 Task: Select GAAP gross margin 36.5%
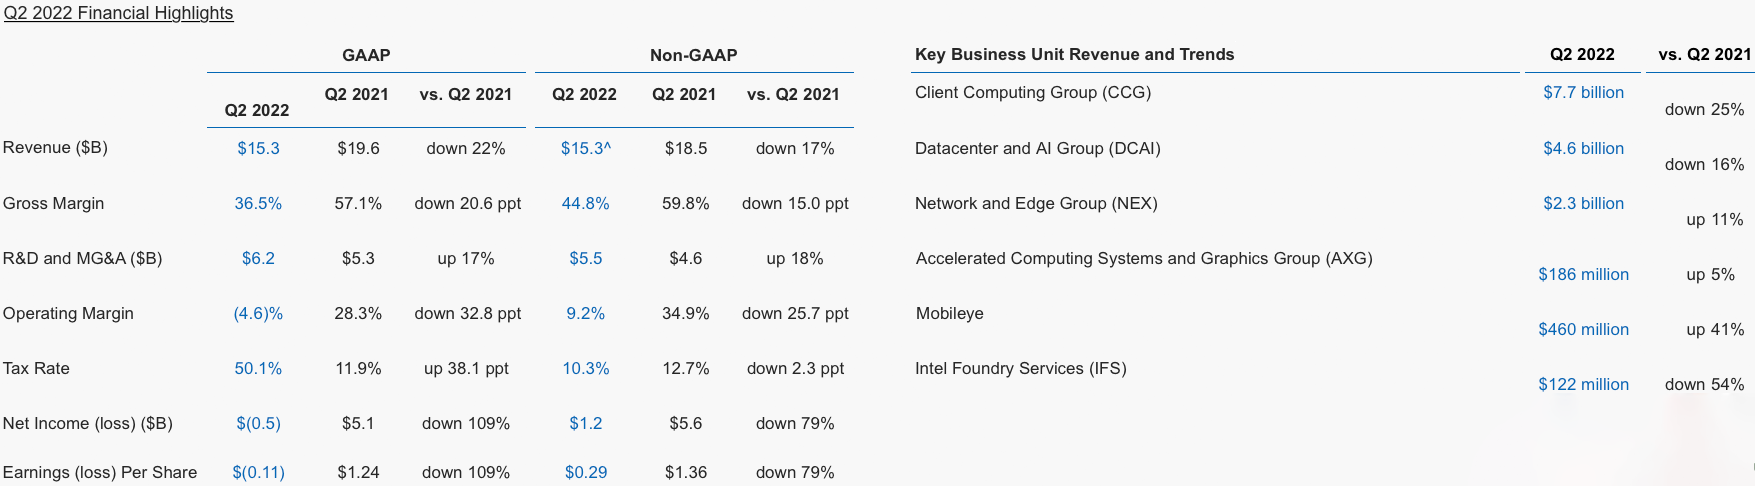(258, 203)
